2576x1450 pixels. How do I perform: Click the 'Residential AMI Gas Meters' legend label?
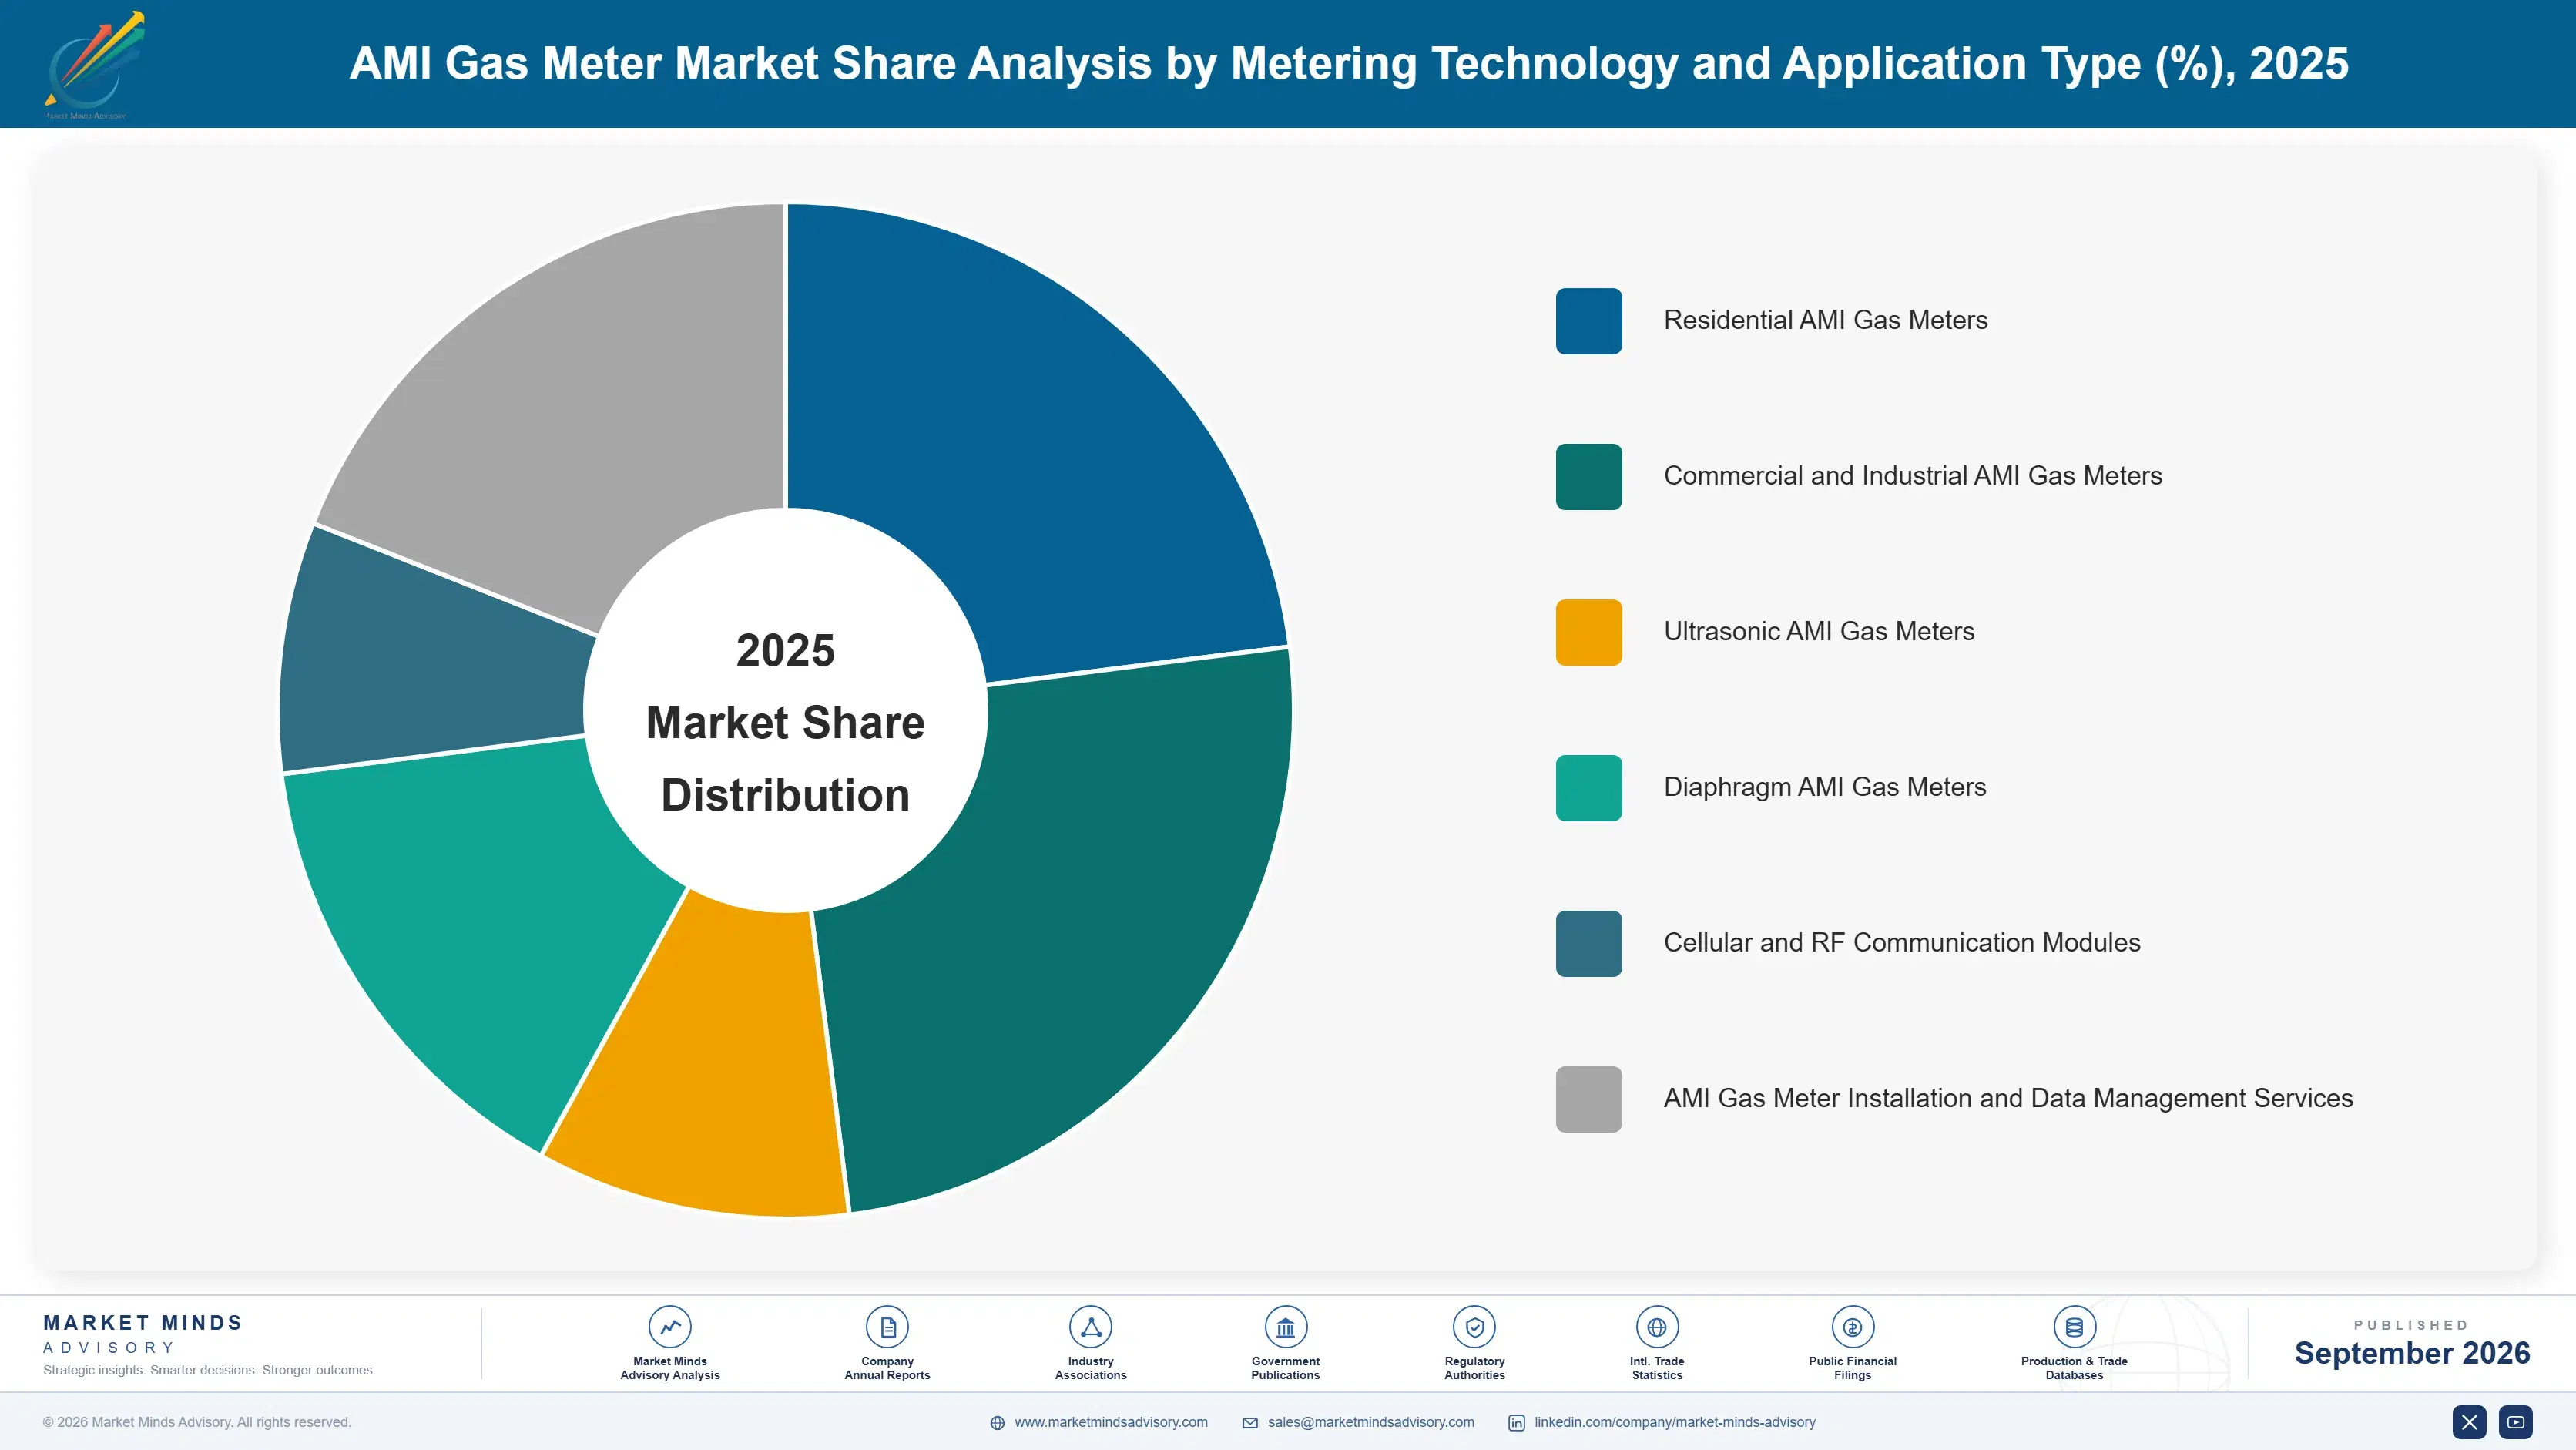coord(1825,320)
